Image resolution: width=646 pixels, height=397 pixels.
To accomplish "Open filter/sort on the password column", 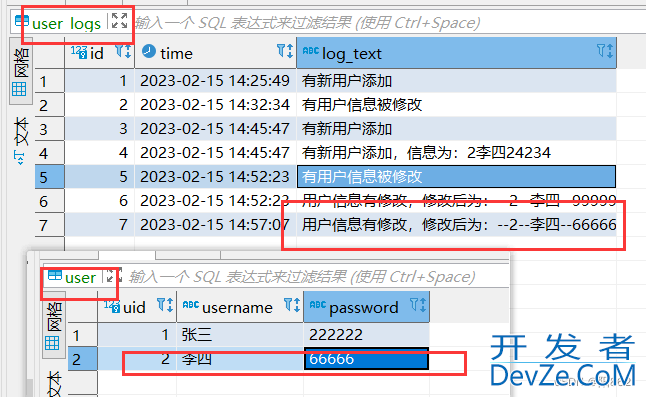I will click(x=418, y=306).
